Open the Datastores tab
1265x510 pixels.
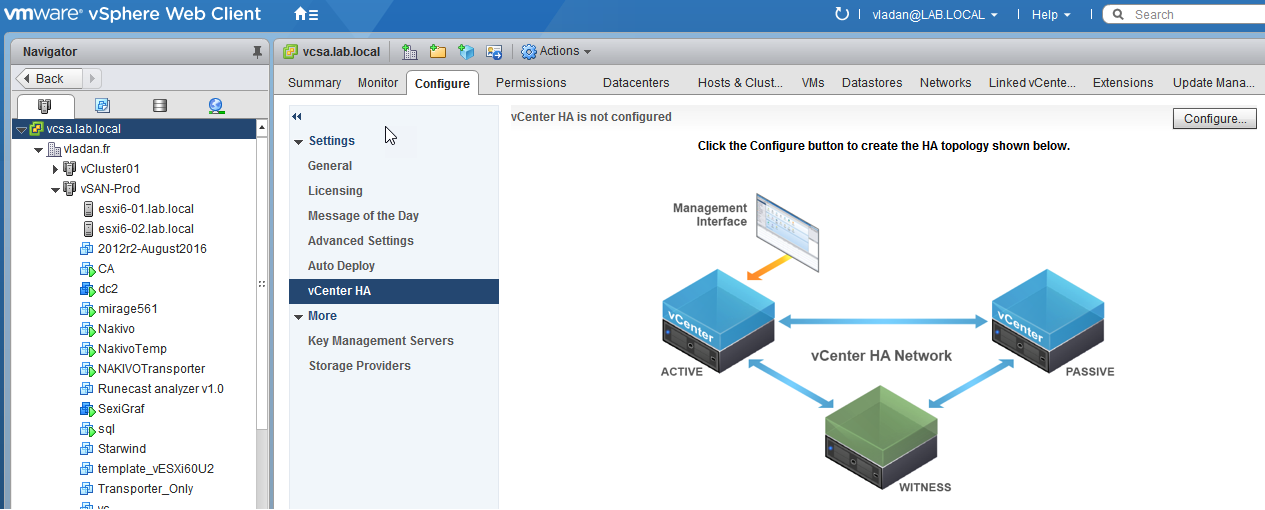click(x=872, y=83)
